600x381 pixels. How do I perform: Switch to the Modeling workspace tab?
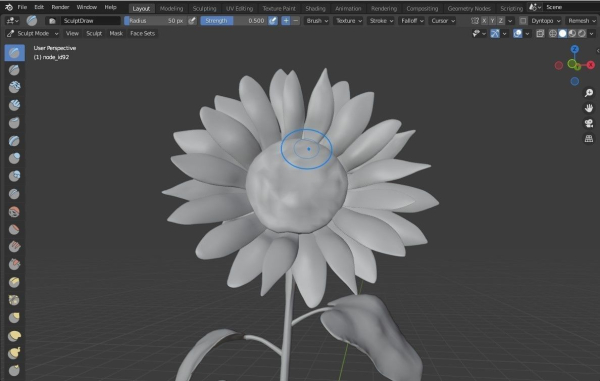pos(171,8)
